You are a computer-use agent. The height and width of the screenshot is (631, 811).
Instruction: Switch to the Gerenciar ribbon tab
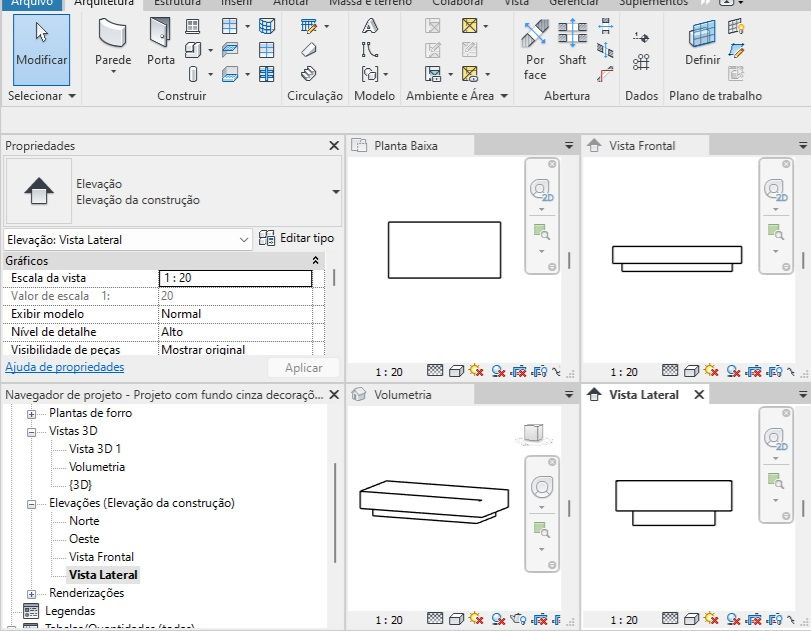[x=574, y=3]
